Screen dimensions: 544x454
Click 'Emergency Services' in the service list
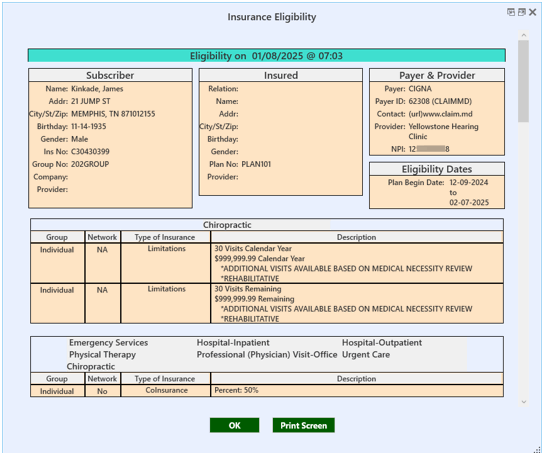click(109, 343)
